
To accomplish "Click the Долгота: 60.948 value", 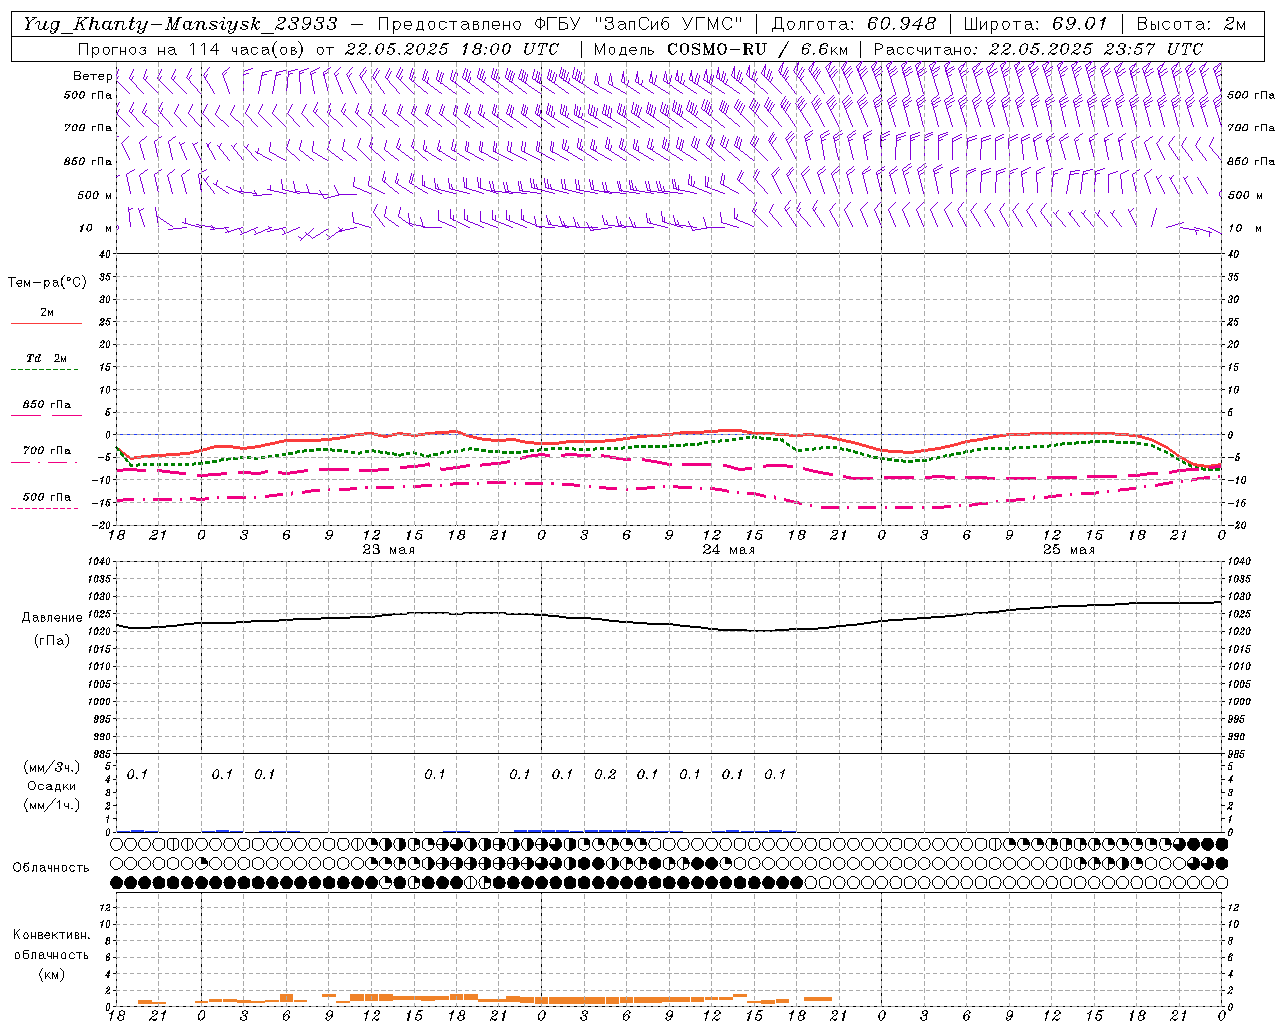I will point(854,24).
